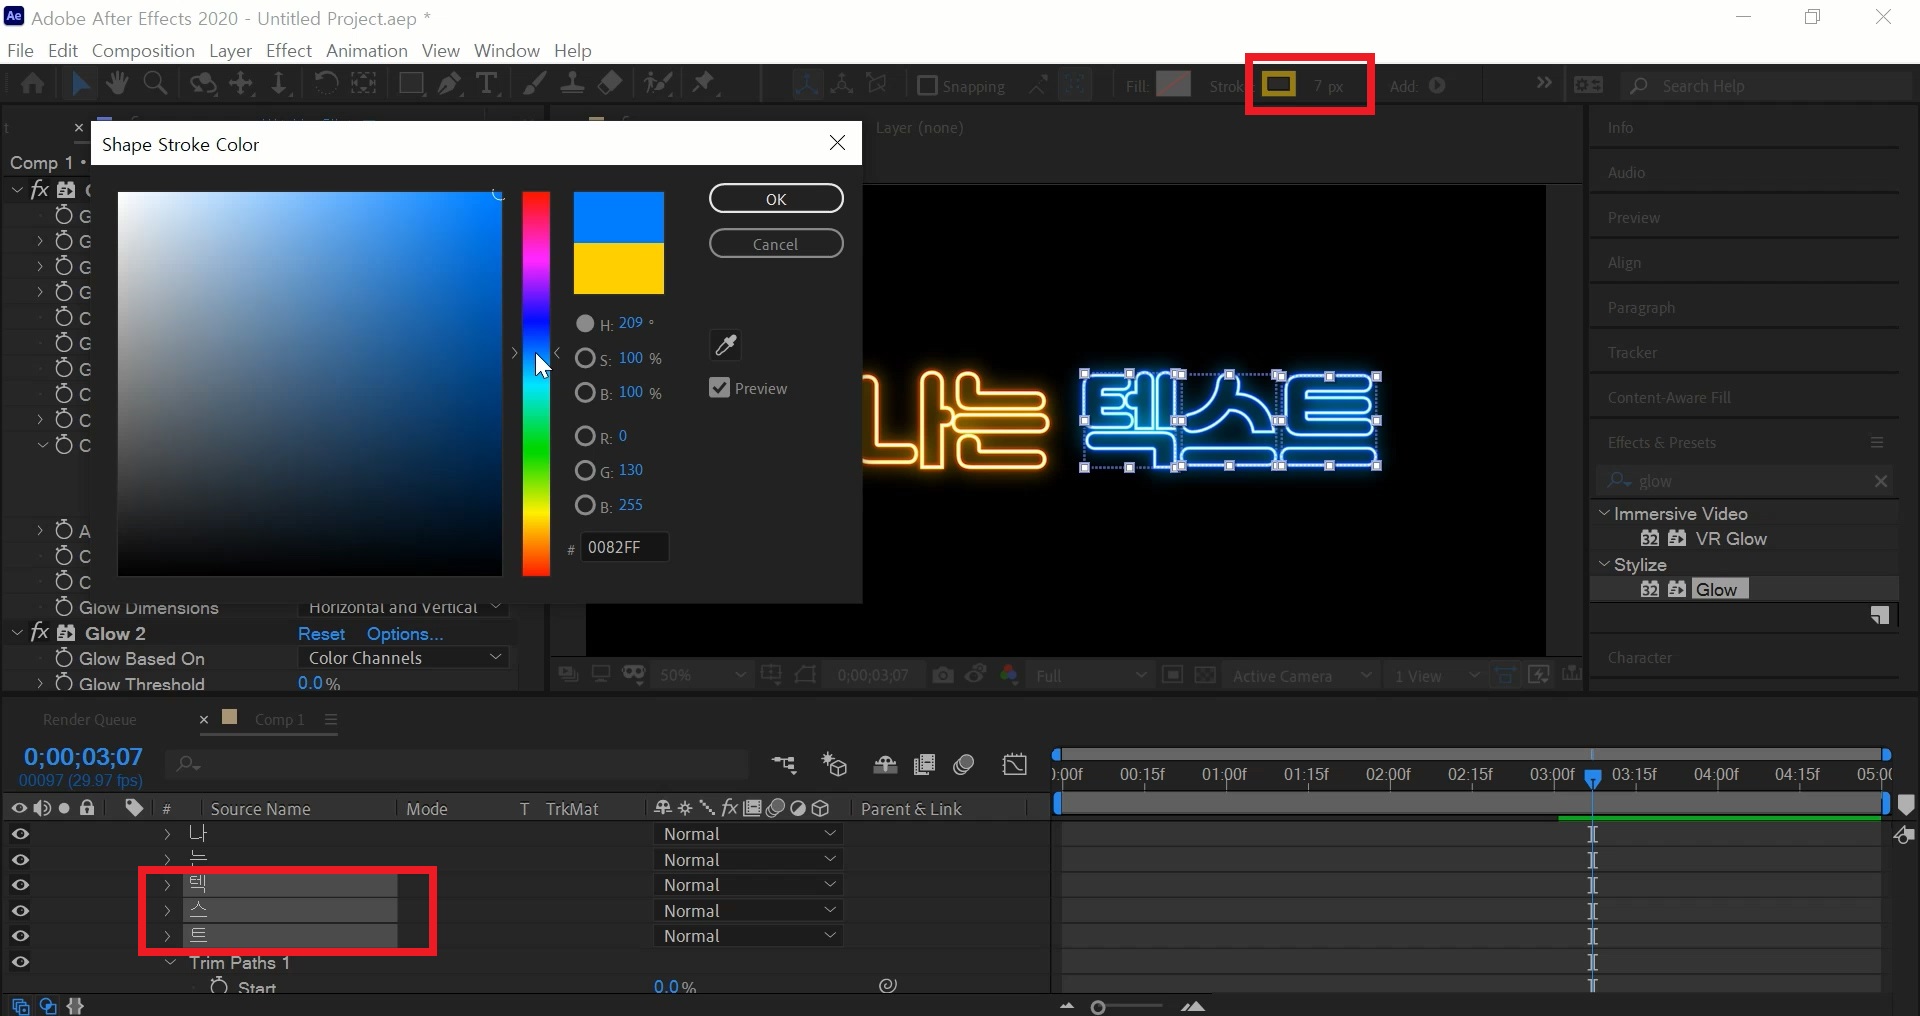The image size is (1920, 1016).
Task: Select the Roto Brush tool
Action: point(658,84)
